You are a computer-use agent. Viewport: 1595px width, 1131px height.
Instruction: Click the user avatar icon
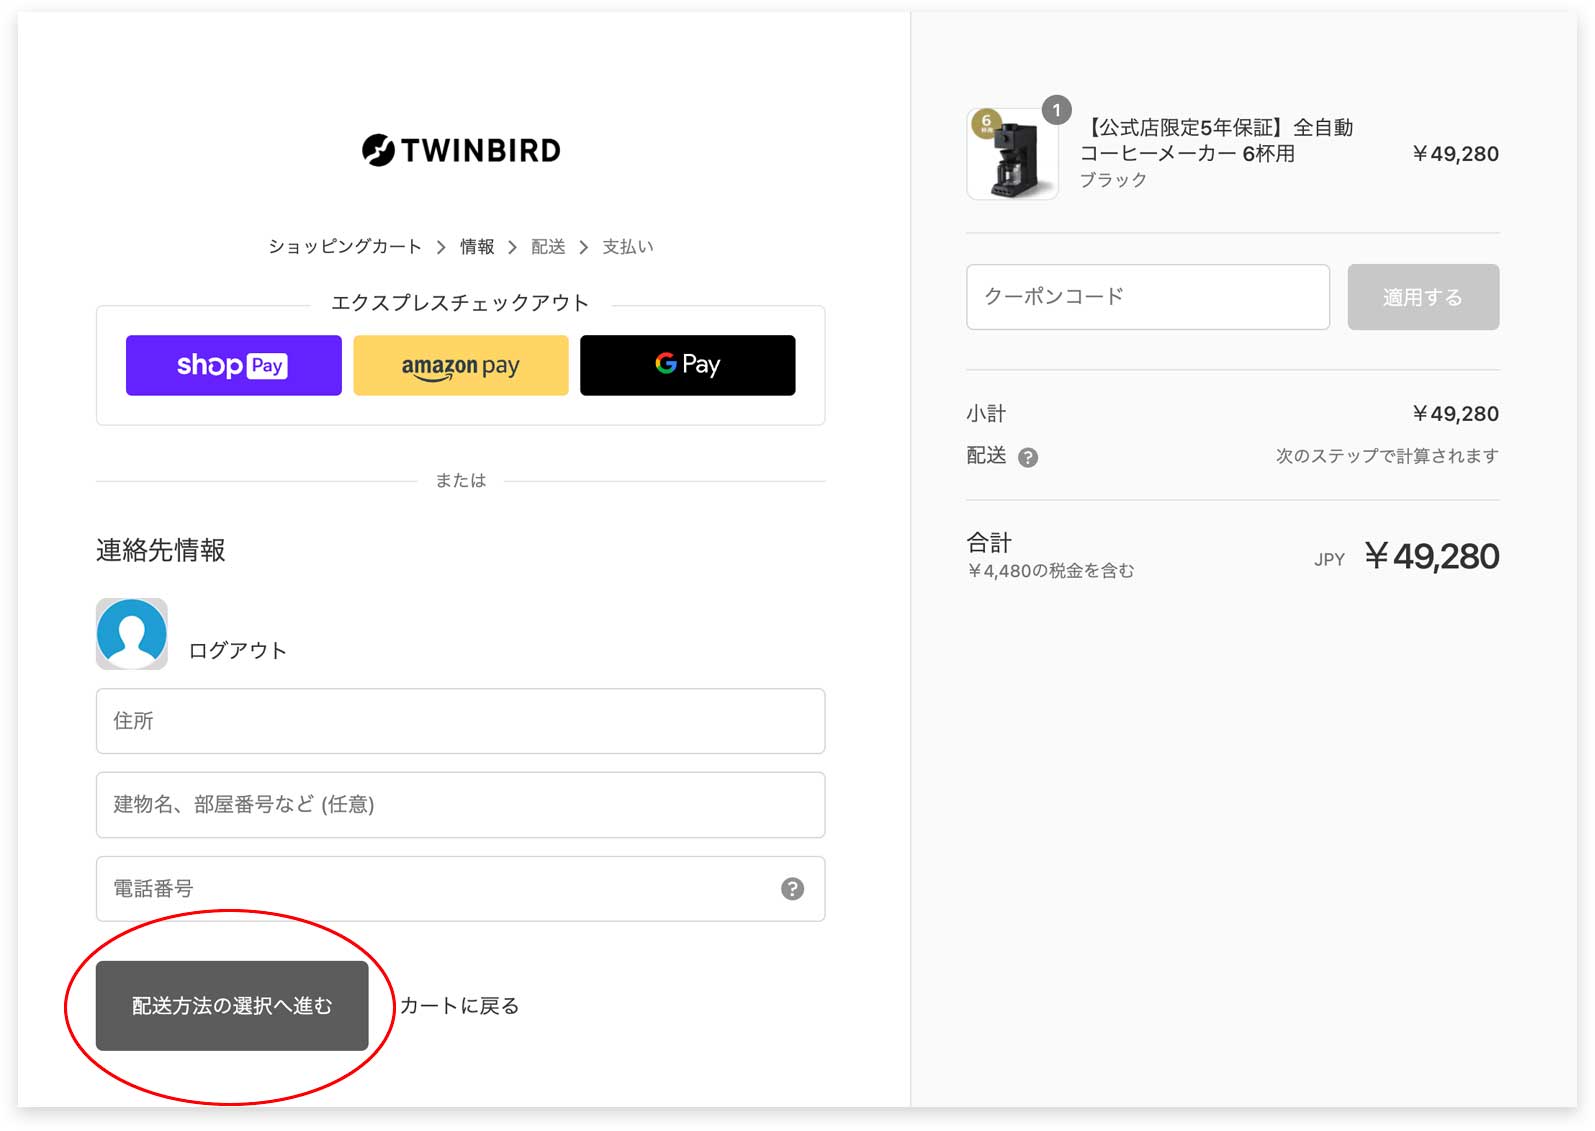point(132,634)
